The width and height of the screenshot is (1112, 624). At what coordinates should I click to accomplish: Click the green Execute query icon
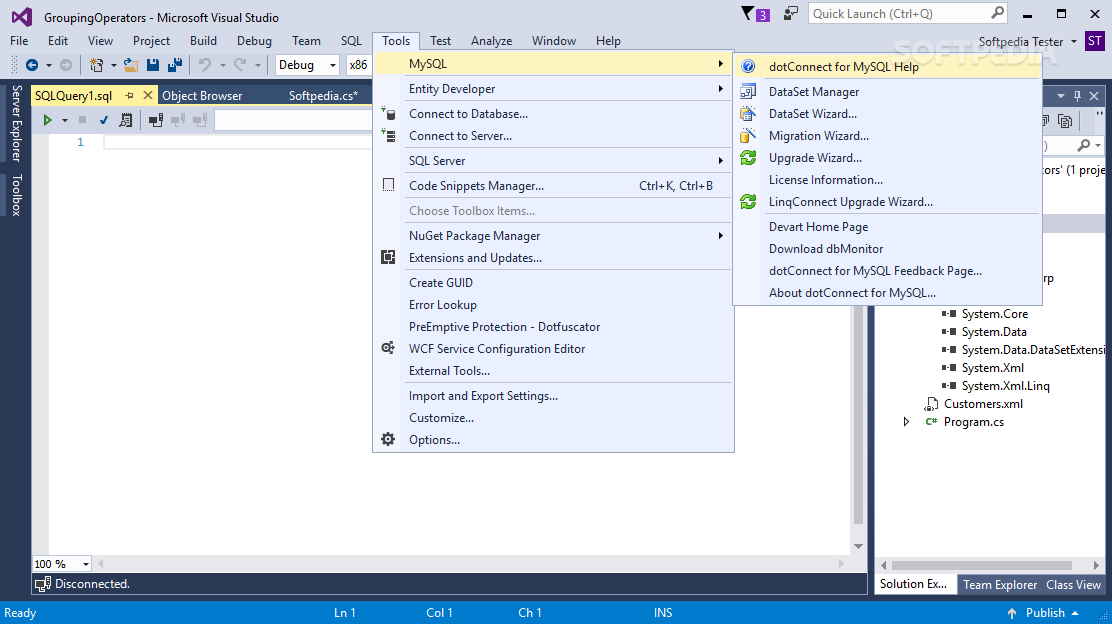pyautogui.click(x=48, y=121)
